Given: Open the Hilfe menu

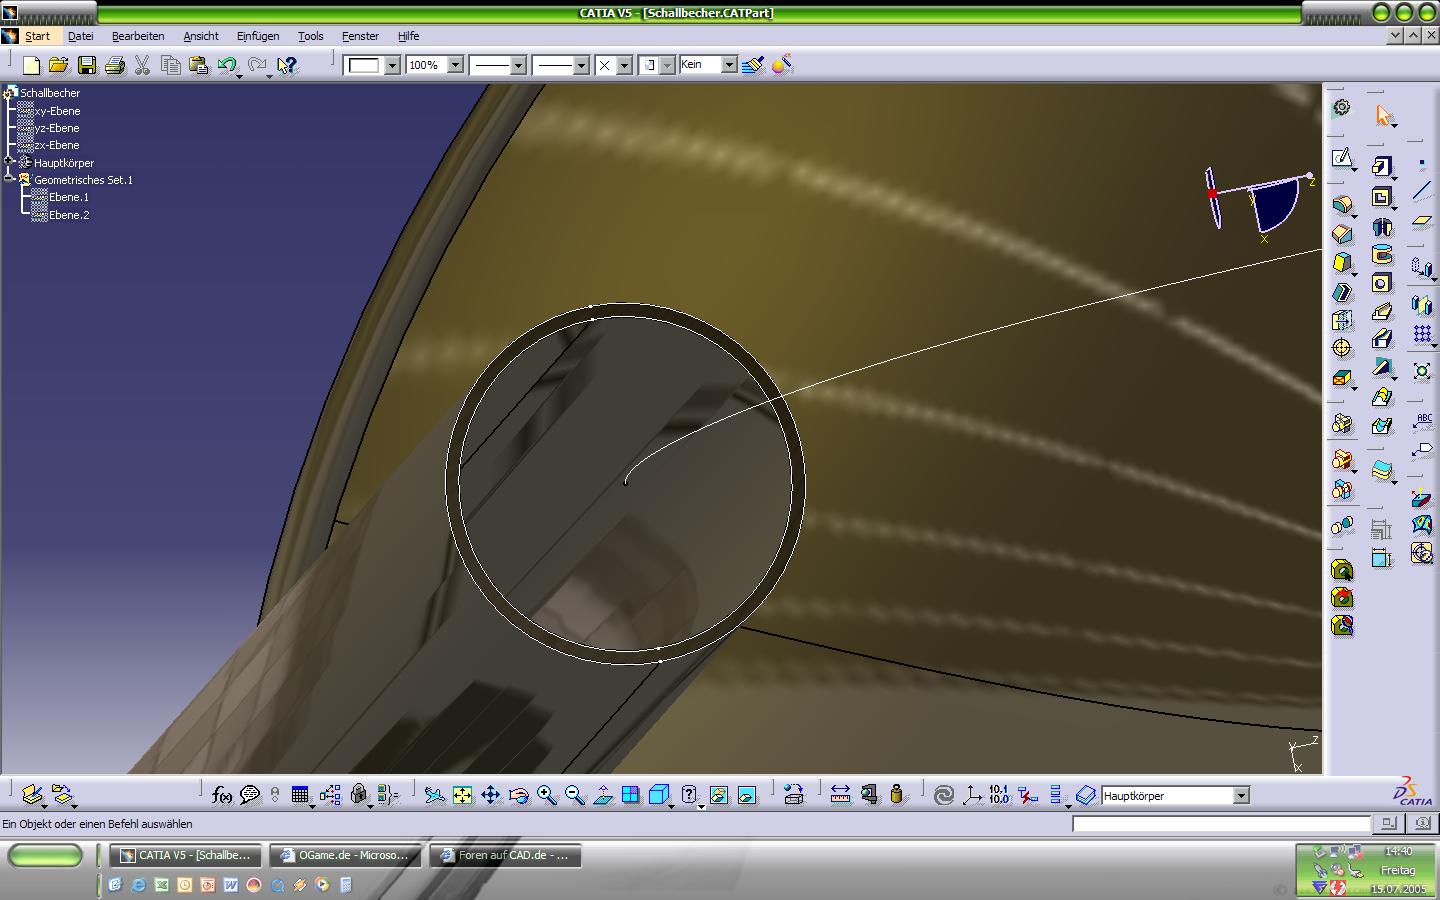Looking at the screenshot, I should [x=408, y=36].
